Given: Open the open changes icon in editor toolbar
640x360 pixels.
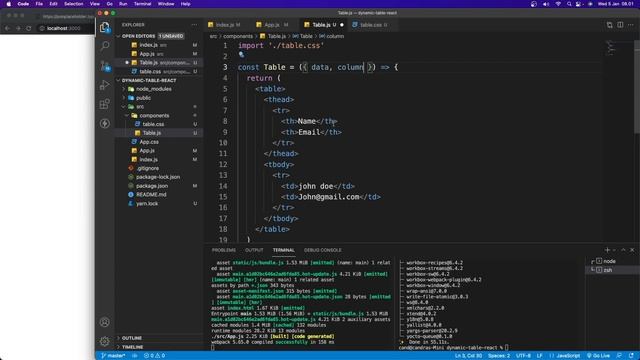Looking at the screenshot, I should pyautogui.click(x=609, y=25).
